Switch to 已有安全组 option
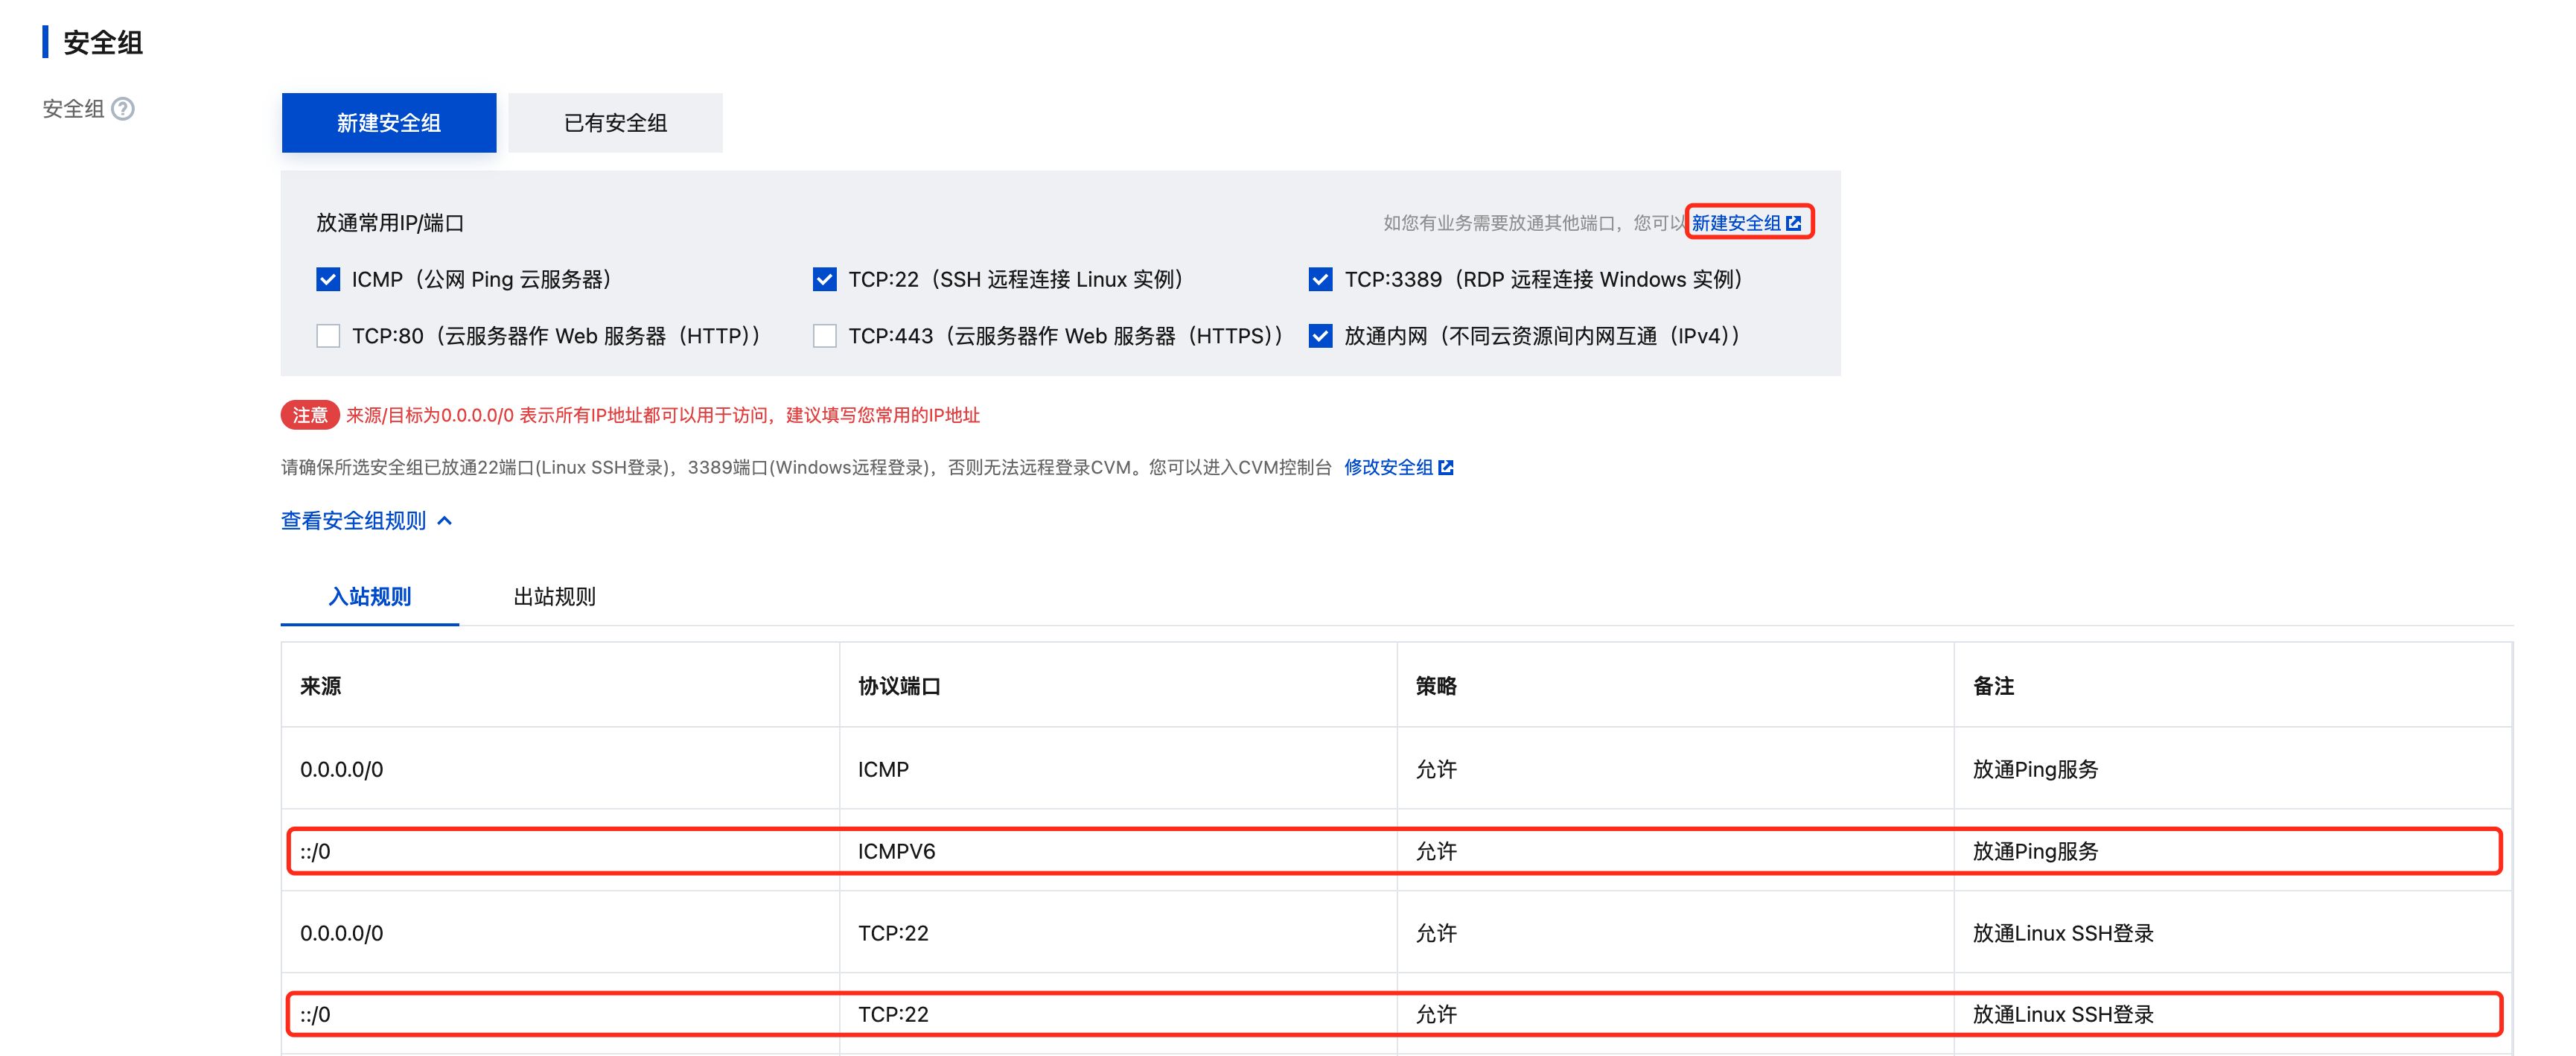This screenshot has height=1056, width=2576. (x=615, y=123)
